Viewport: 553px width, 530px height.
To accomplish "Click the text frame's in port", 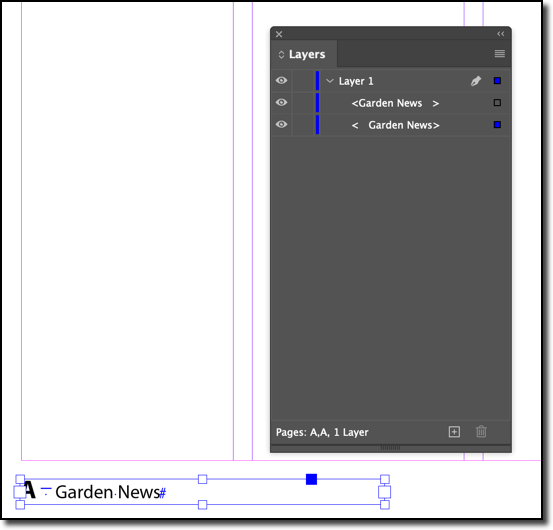I will pos(19,492).
